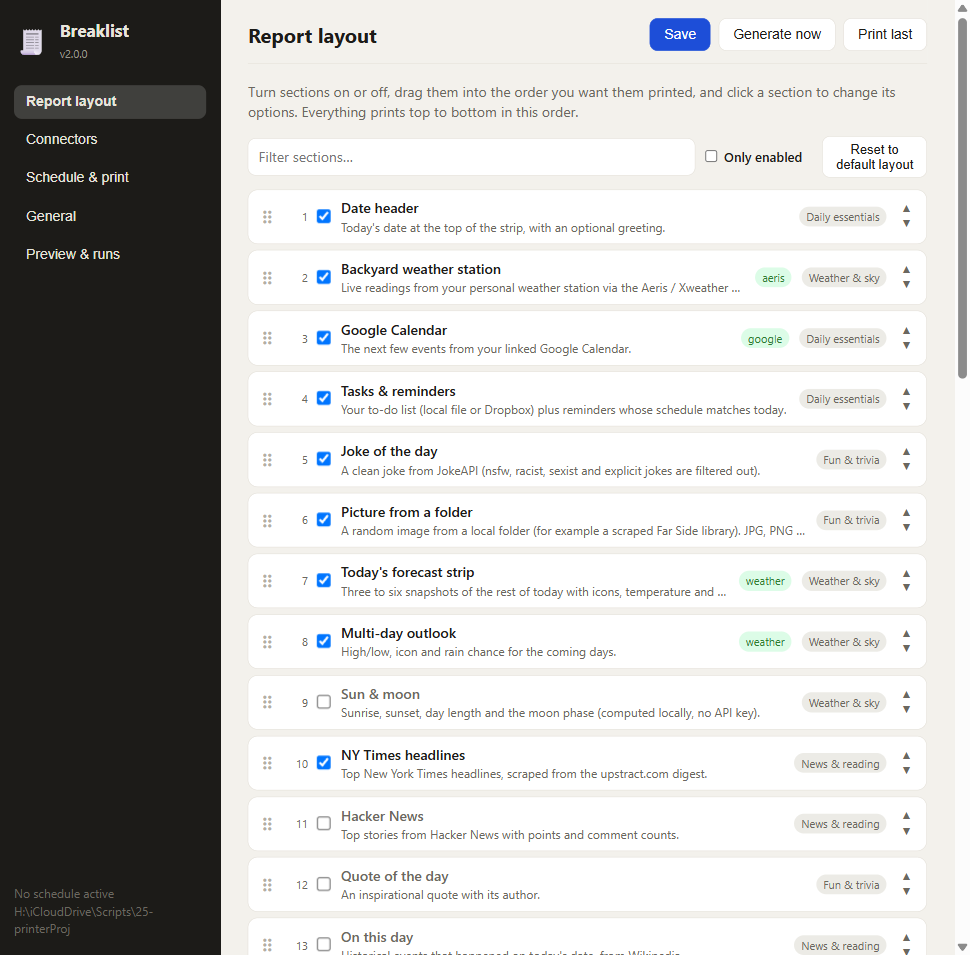Move Date header up with the arrow
970x955 pixels.
tap(906, 209)
